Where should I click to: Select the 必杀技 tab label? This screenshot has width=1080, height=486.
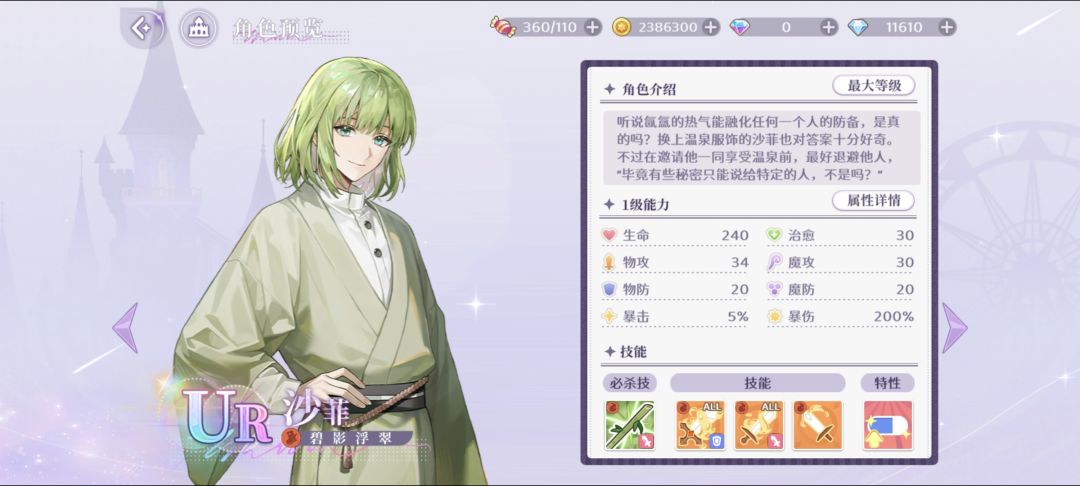630,383
